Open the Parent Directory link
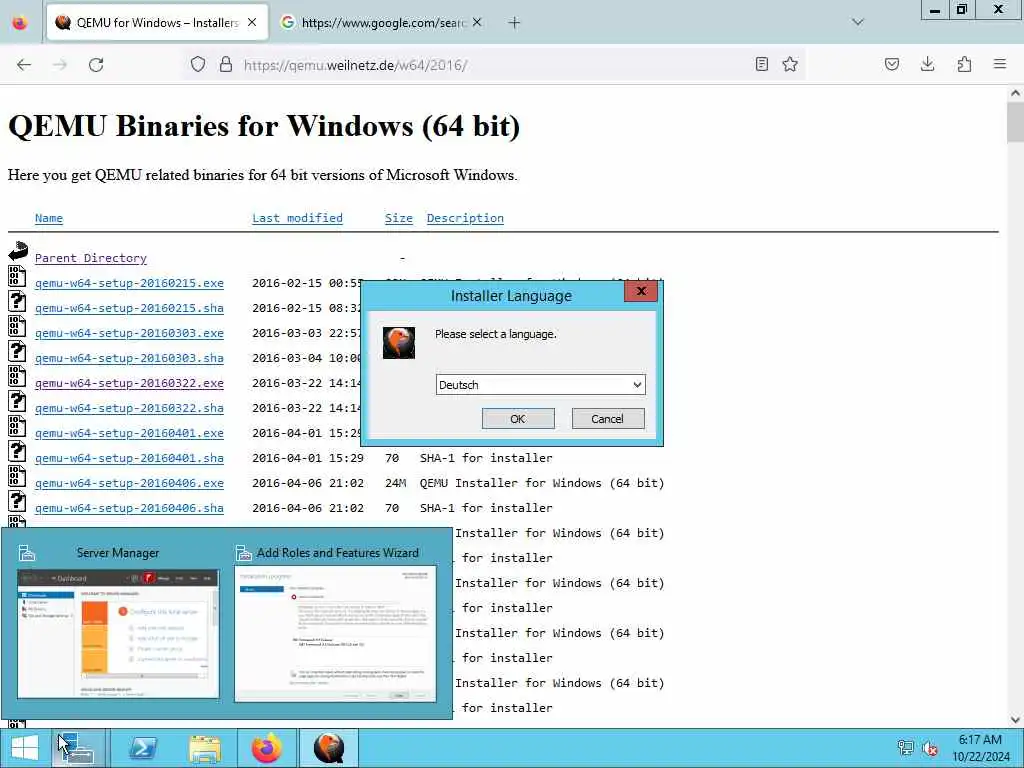The height and width of the screenshot is (768, 1024). coord(91,258)
